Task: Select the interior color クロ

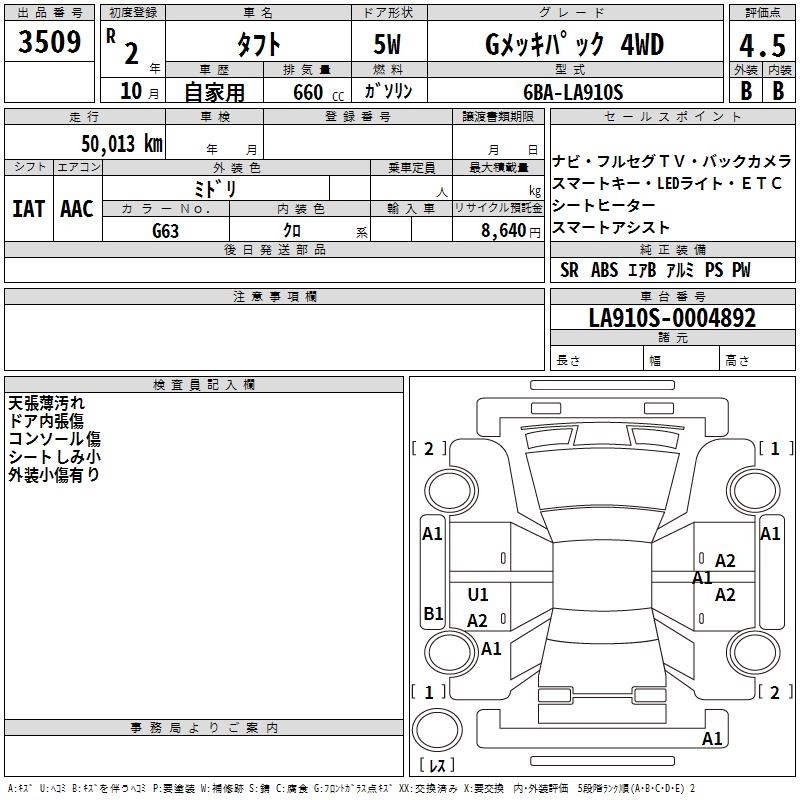Action: click(292, 231)
